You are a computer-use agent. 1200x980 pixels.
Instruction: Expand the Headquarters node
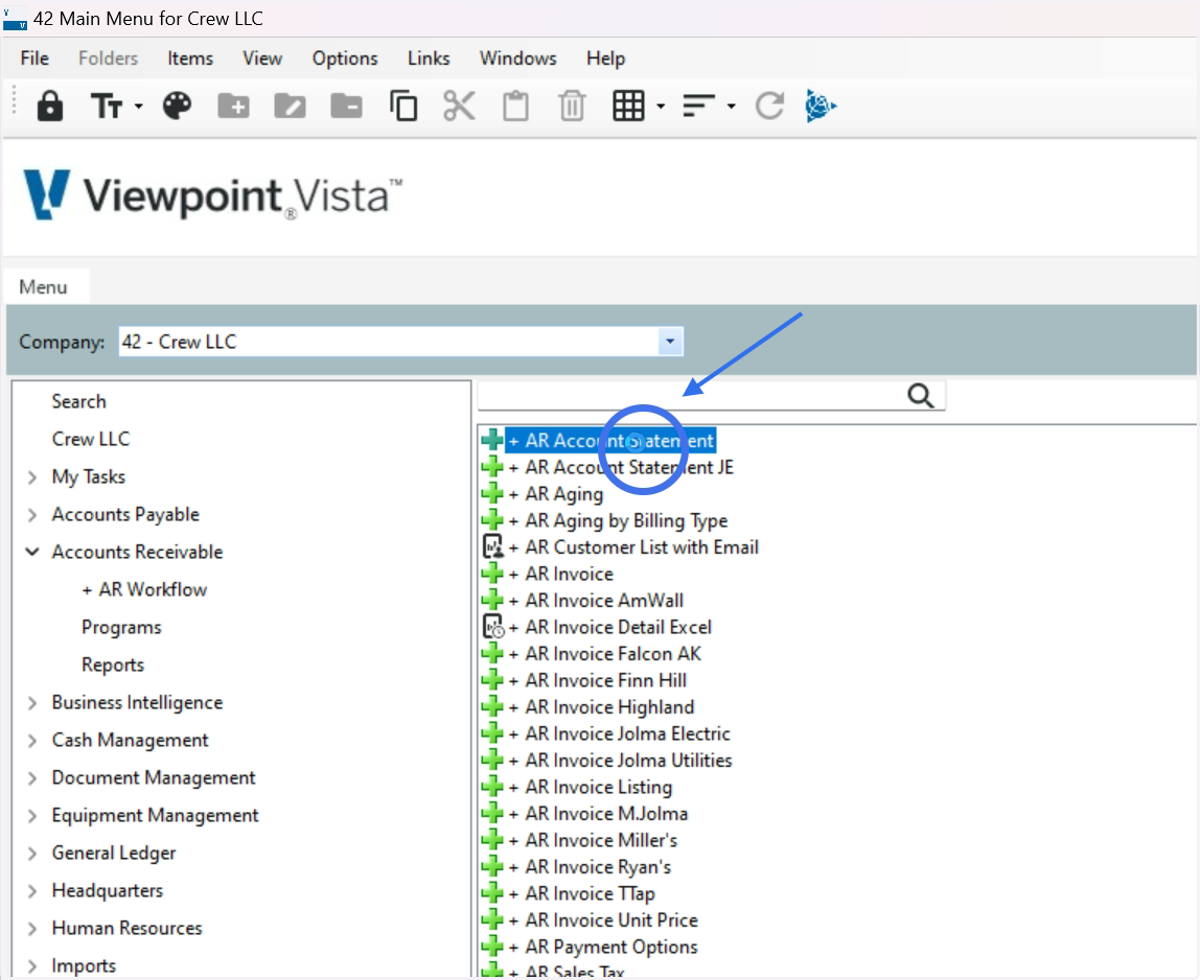[33, 892]
